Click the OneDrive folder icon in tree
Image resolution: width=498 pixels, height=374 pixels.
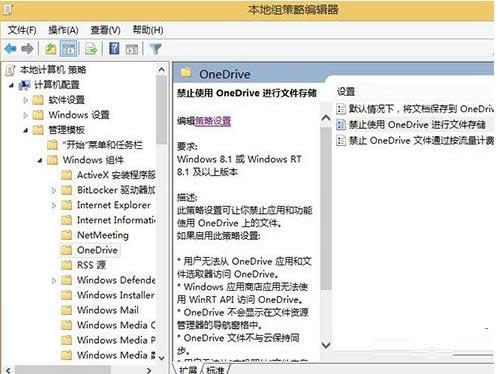[x=67, y=250]
